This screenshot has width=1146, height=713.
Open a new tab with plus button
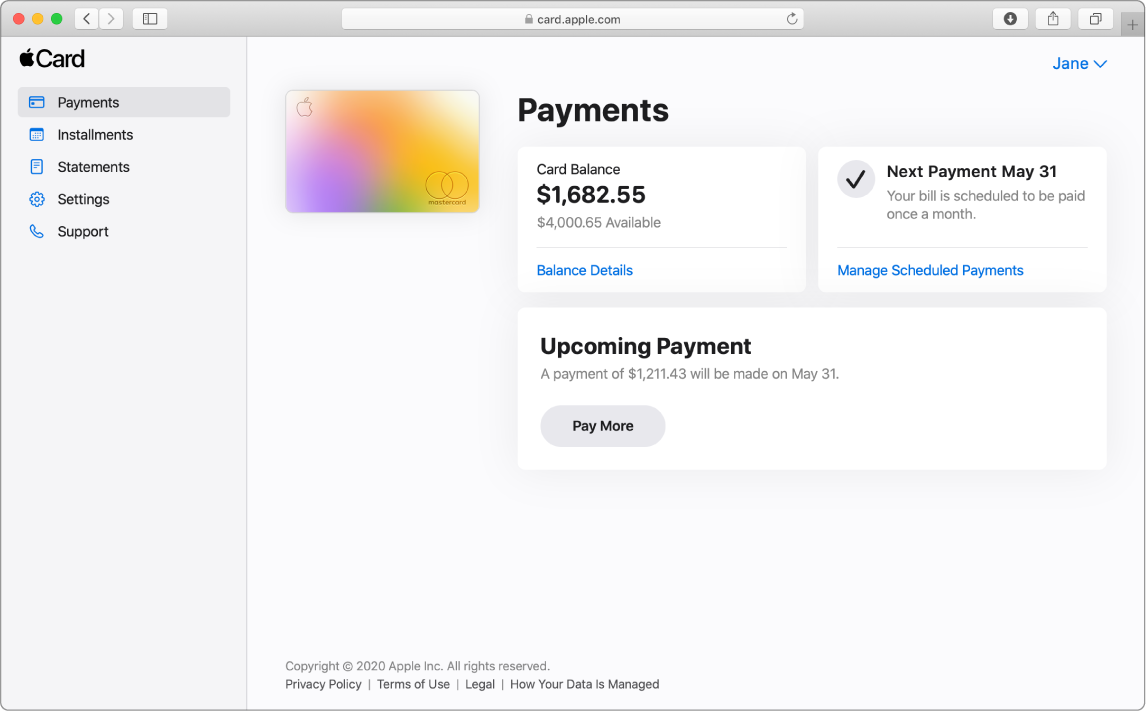[x=1132, y=26]
